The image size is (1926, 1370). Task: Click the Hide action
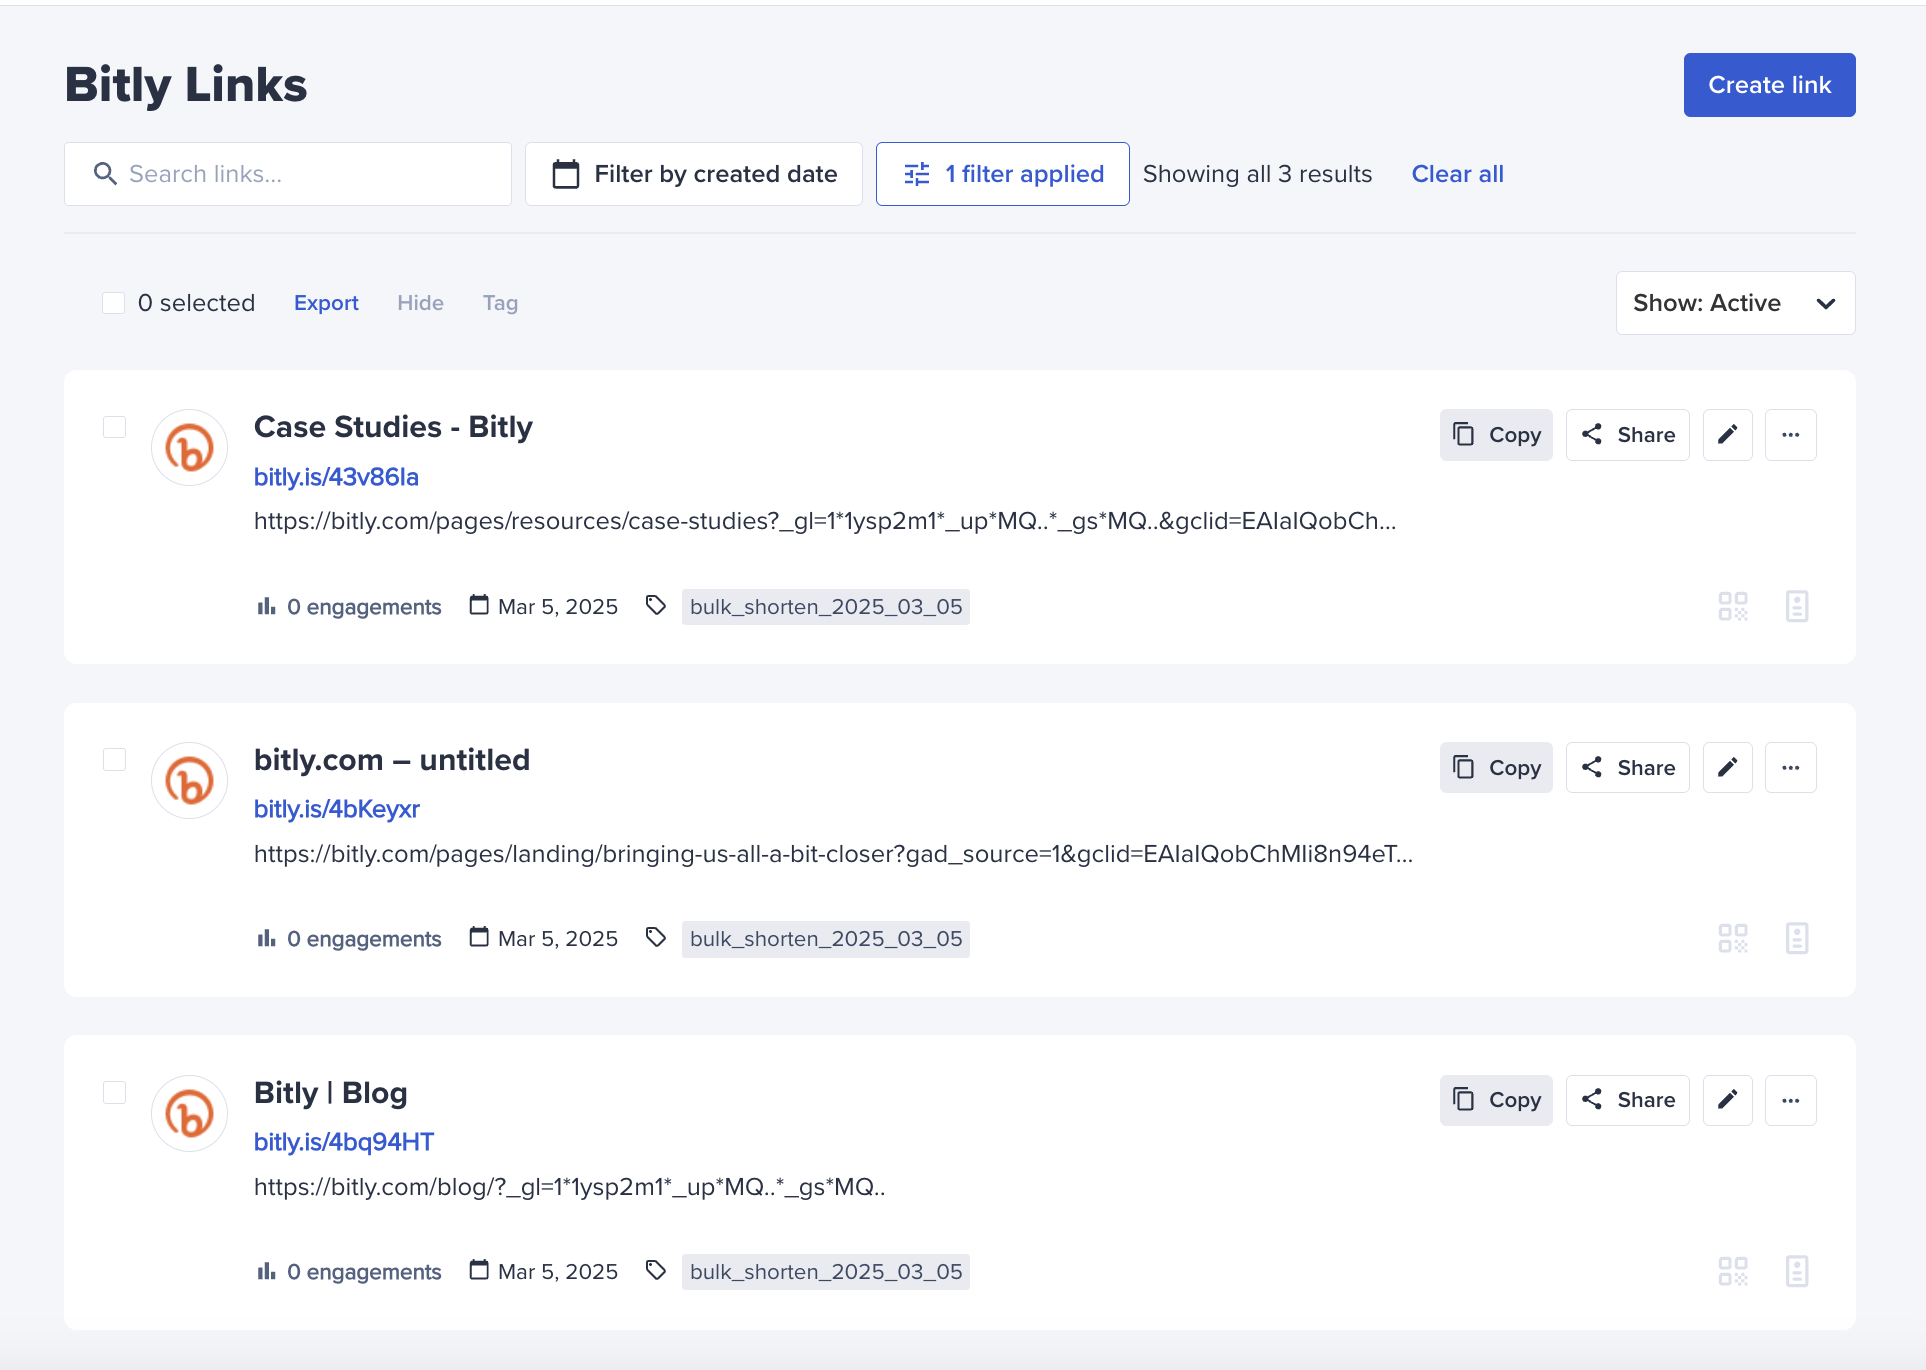pos(420,303)
